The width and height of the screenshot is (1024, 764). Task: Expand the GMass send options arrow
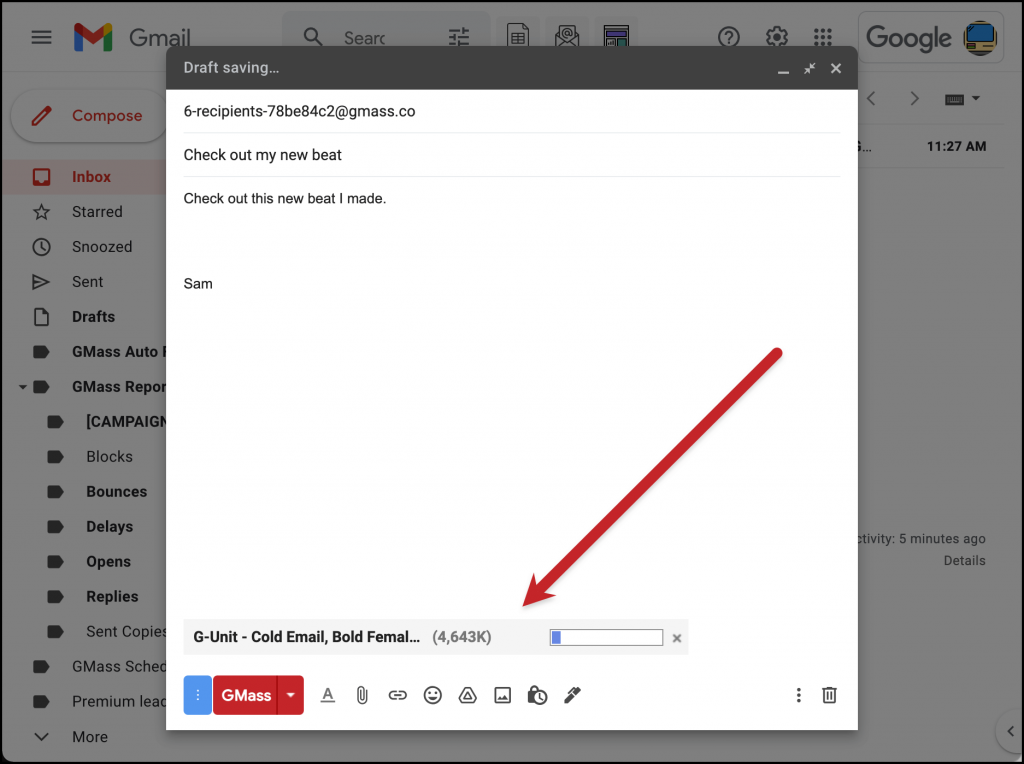[x=288, y=695]
